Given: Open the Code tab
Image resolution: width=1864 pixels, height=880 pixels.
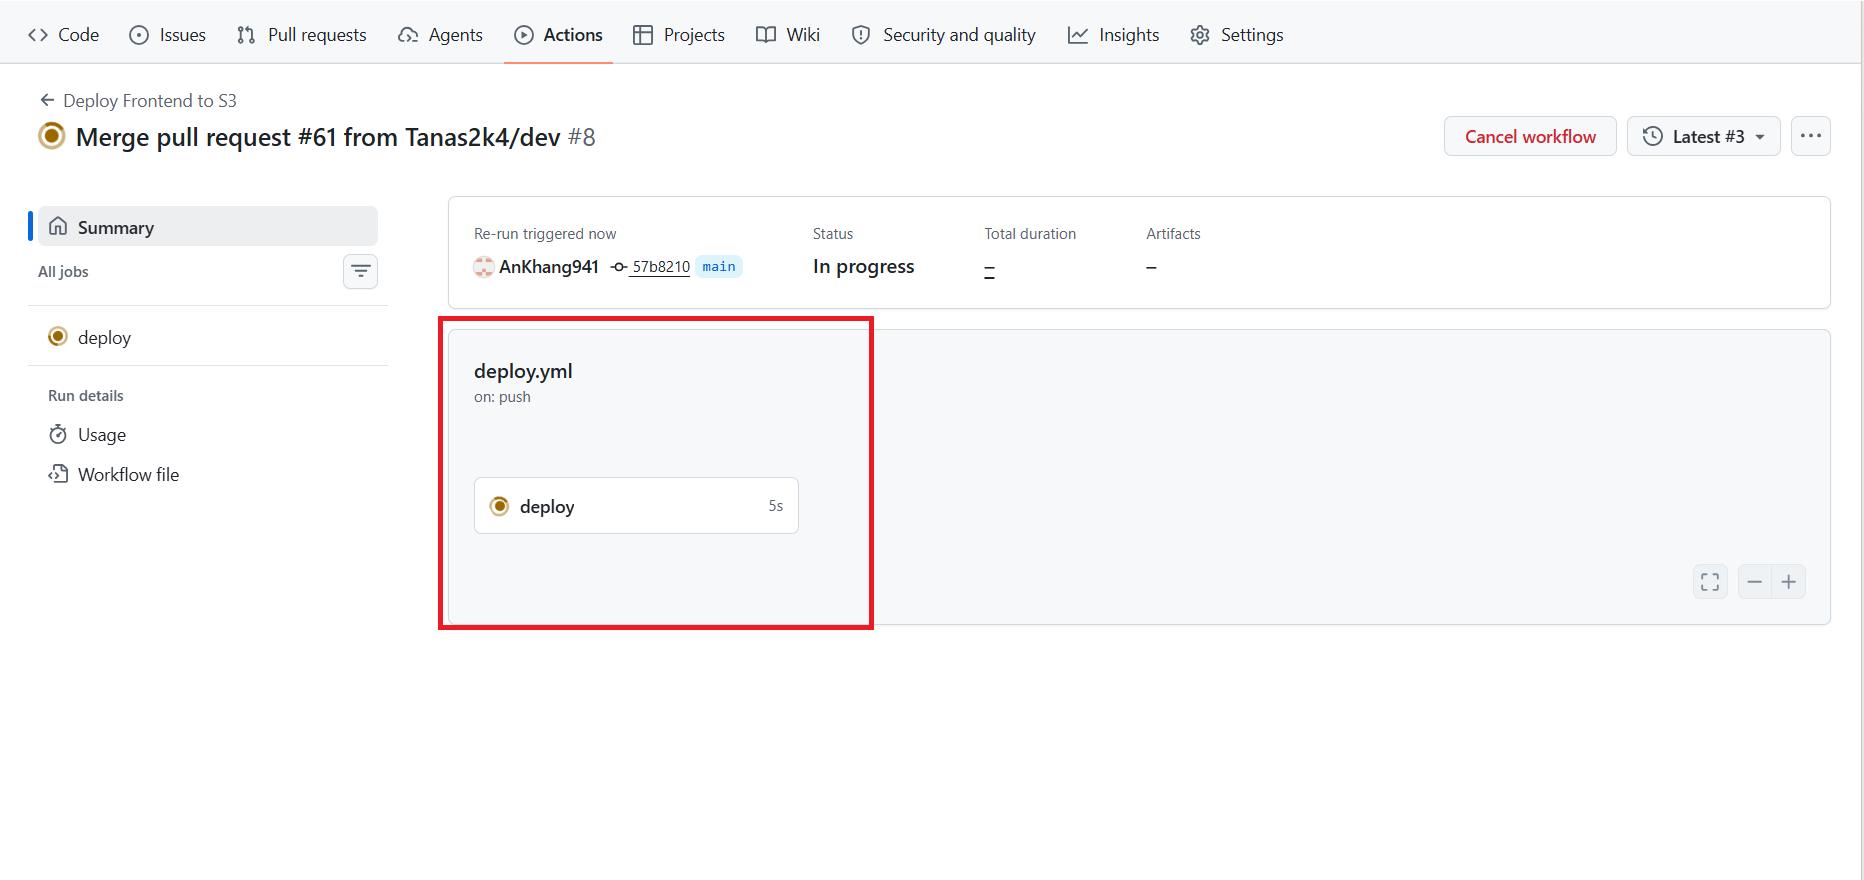Looking at the screenshot, I should (64, 35).
